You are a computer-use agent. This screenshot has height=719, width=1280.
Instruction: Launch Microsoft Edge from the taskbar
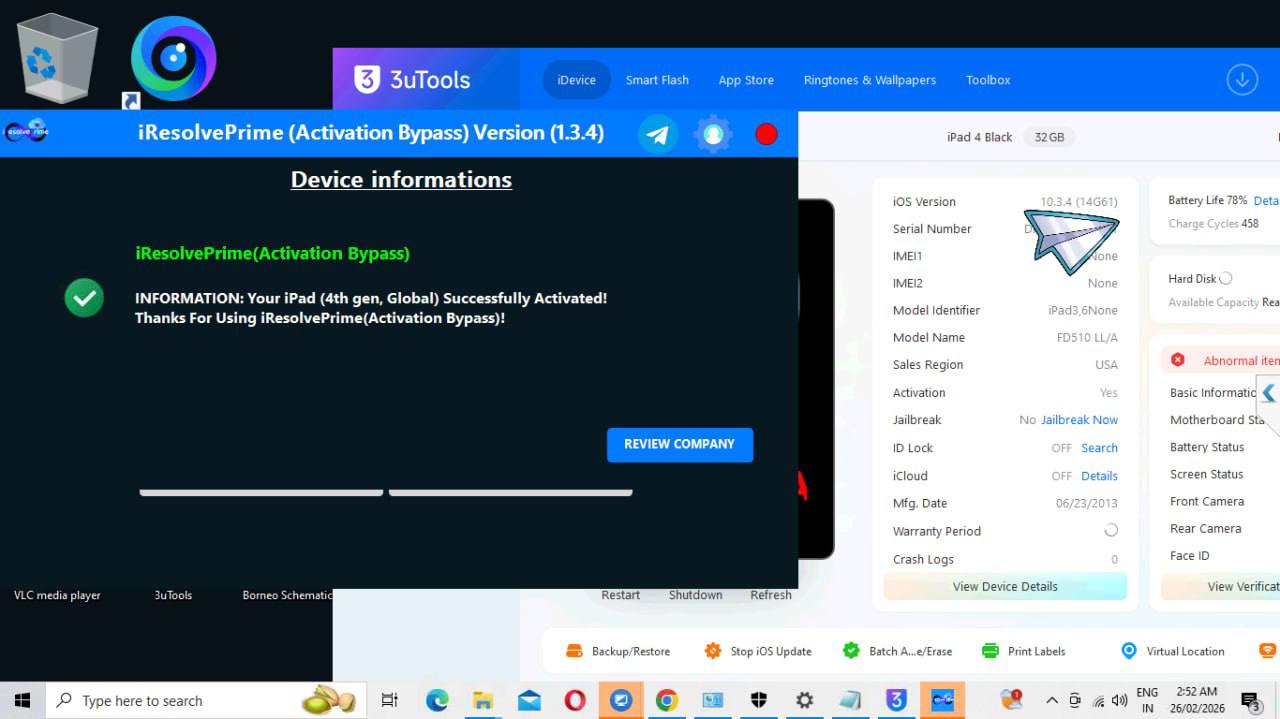click(437, 700)
